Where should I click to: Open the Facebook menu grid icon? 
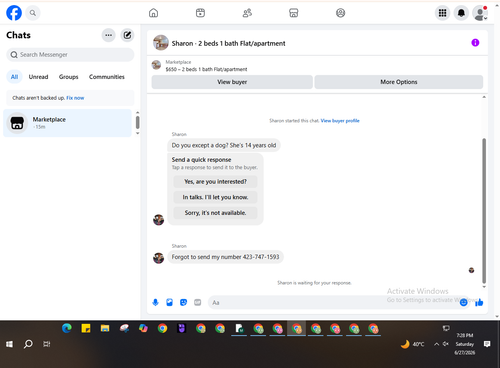pos(442,13)
